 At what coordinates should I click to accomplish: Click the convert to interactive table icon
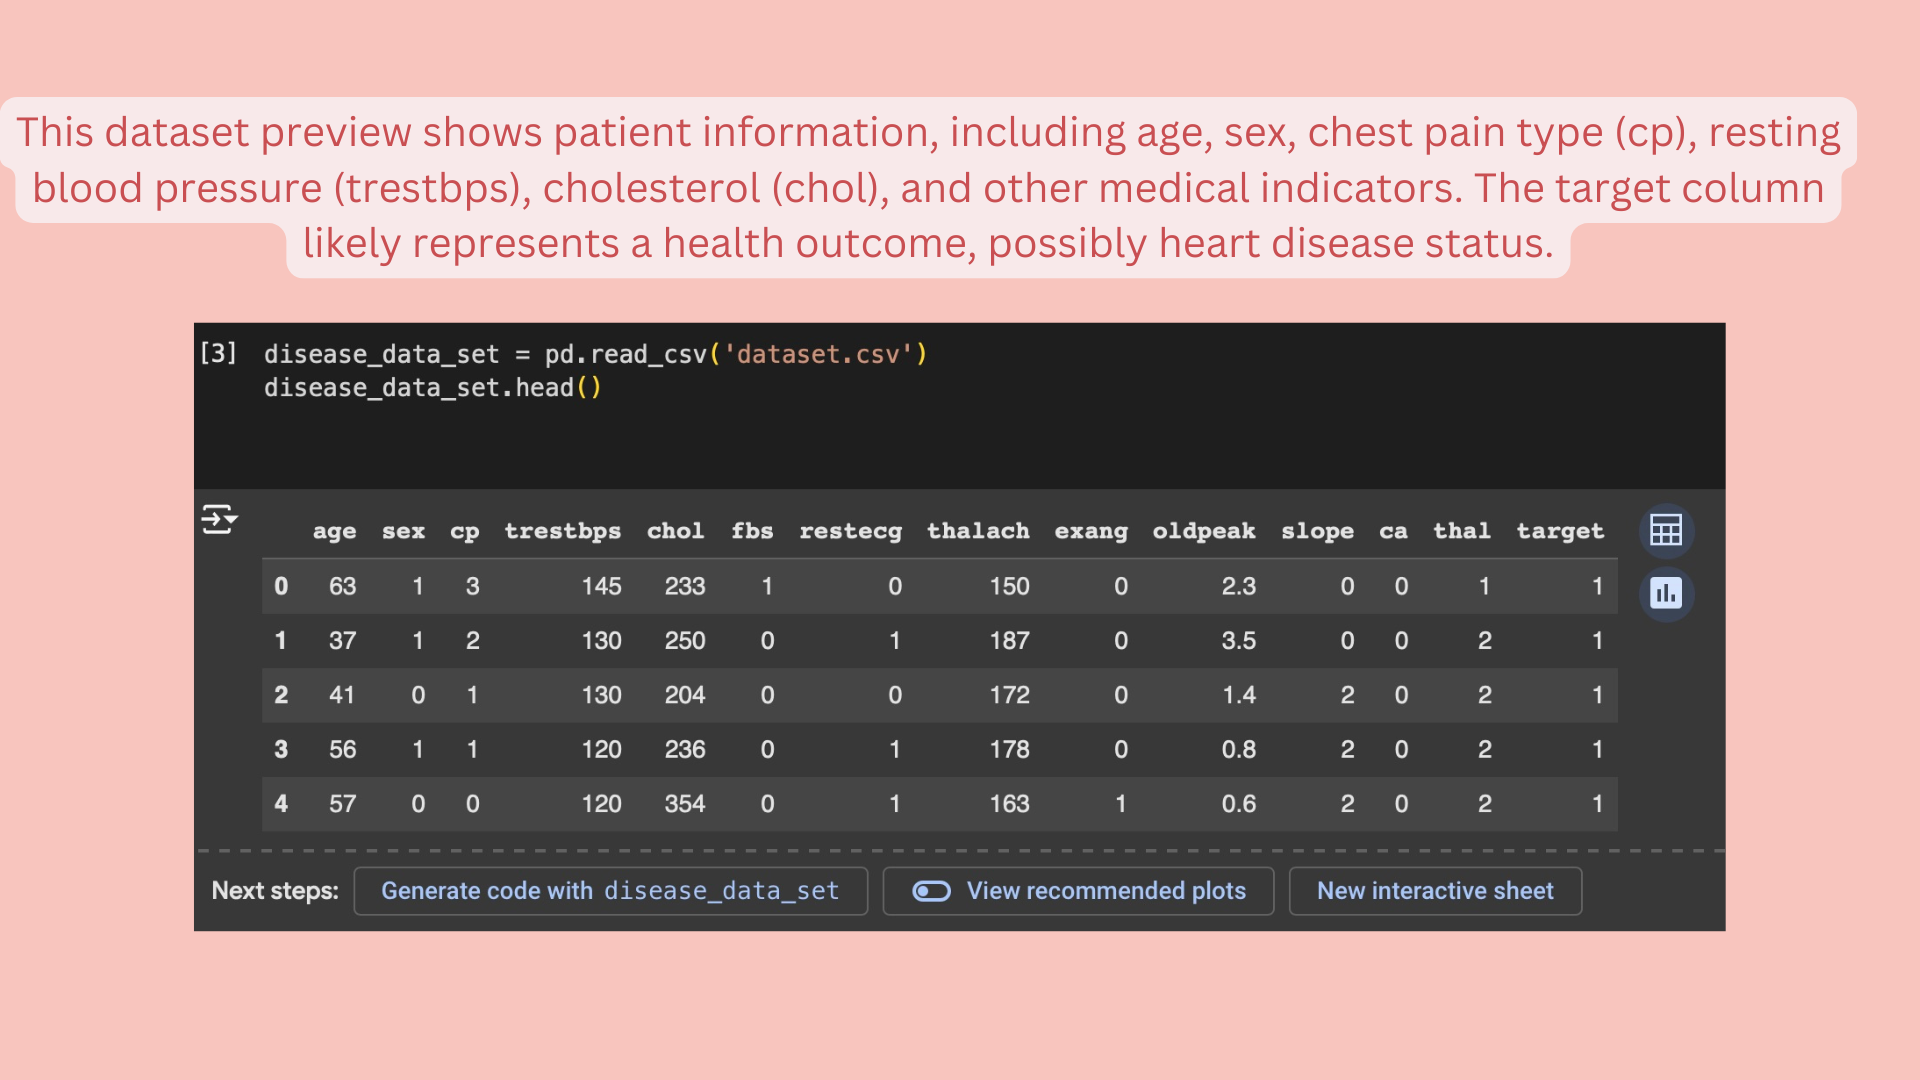(x=1665, y=530)
